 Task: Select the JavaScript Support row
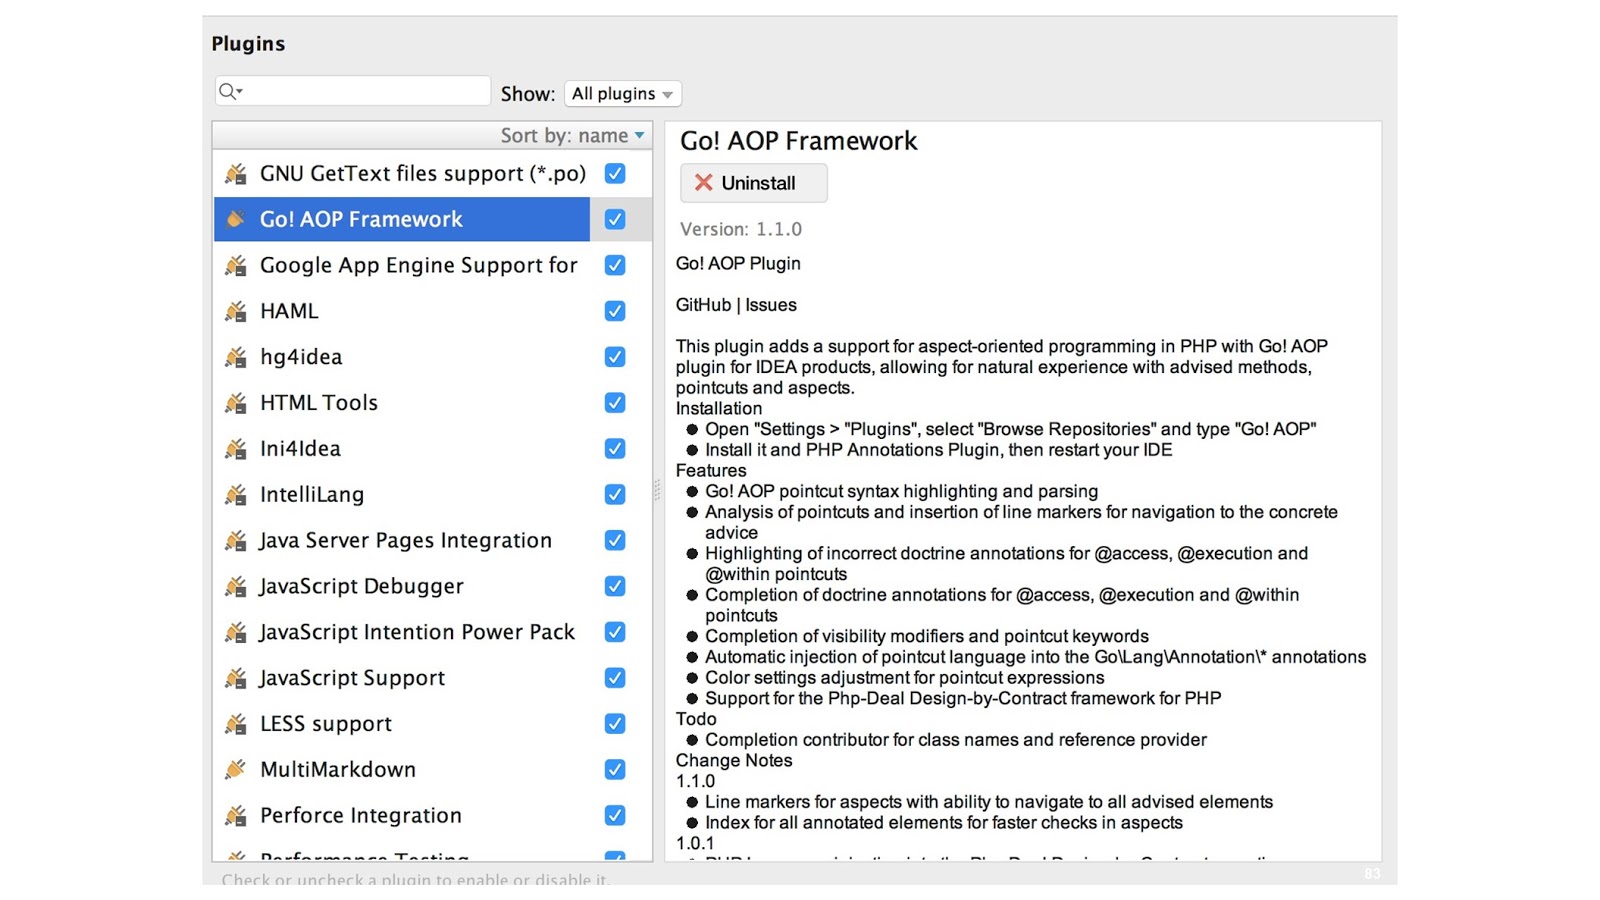[432, 678]
